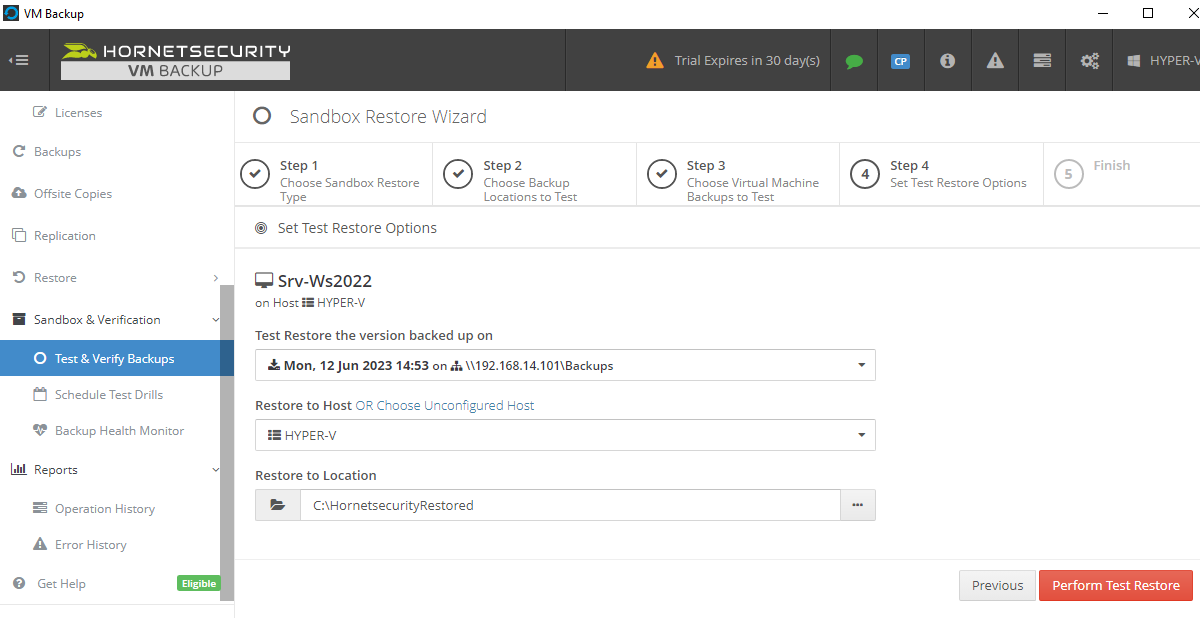
Task: Open the servers icon in the top toolbar
Action: (1041, 61)
